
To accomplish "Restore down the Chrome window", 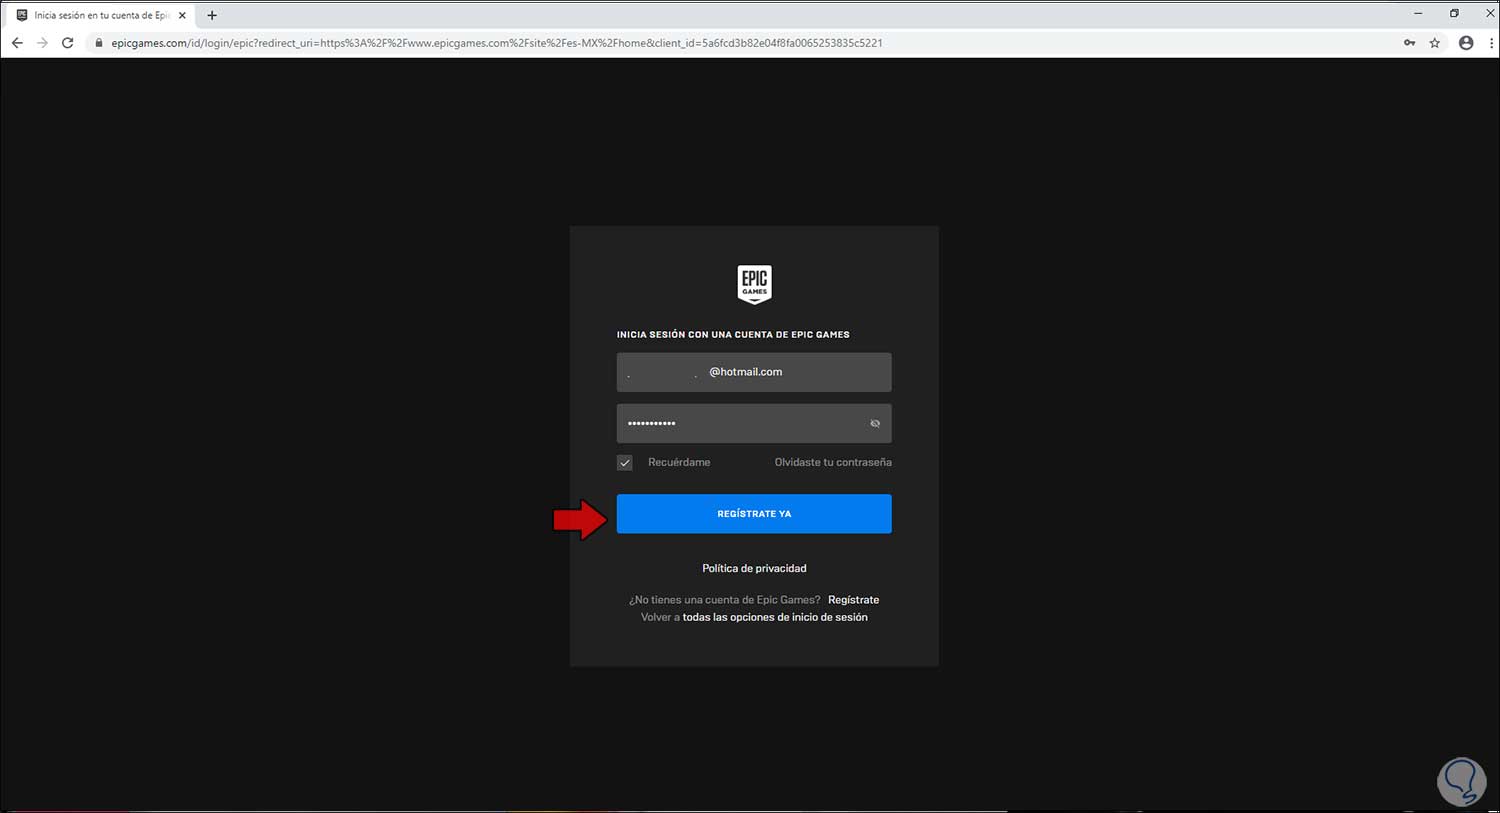I will pyautogui.click(x=1454, y=14).
